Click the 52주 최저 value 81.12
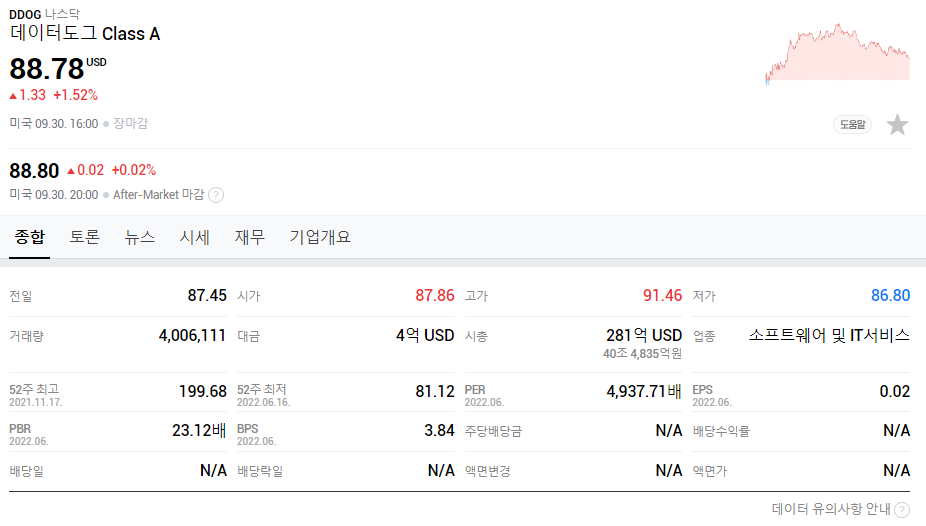The width and height of the screenshot is (926, 526). [x=435, y=391]
